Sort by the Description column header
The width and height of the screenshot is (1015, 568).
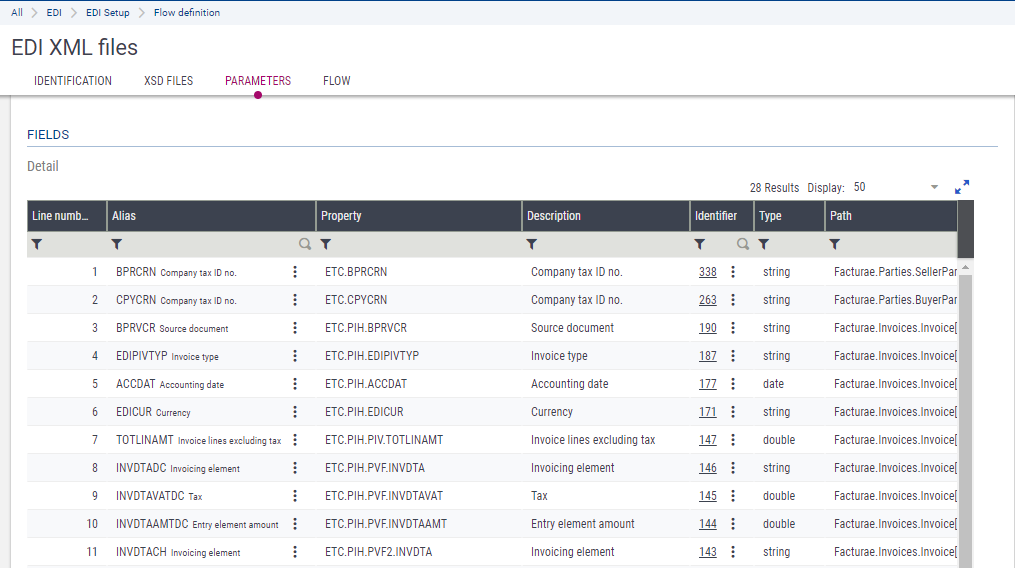(x=554, y=216)
